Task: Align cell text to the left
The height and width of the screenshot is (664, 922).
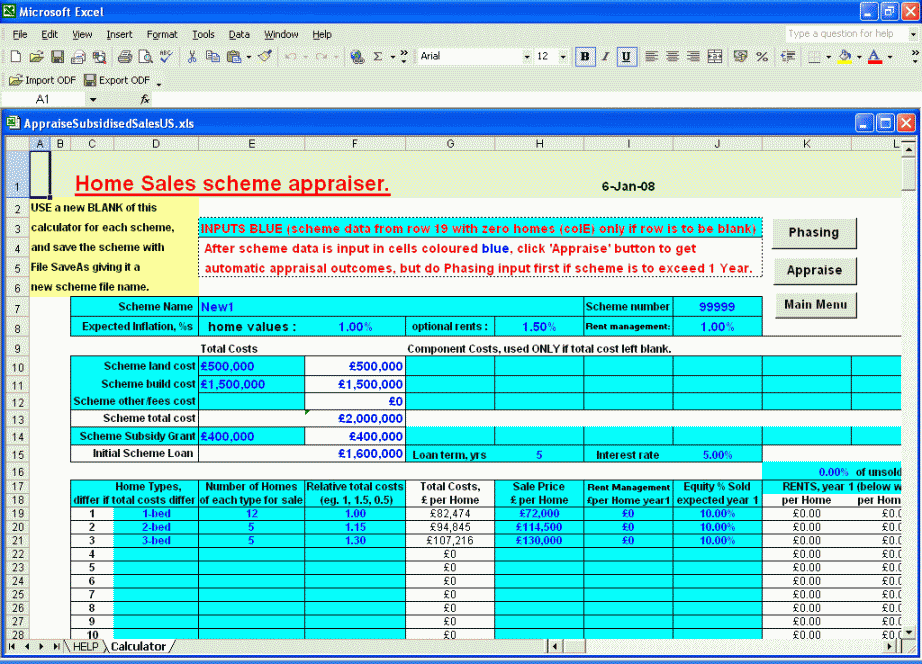Action: (x=651, y=56)
